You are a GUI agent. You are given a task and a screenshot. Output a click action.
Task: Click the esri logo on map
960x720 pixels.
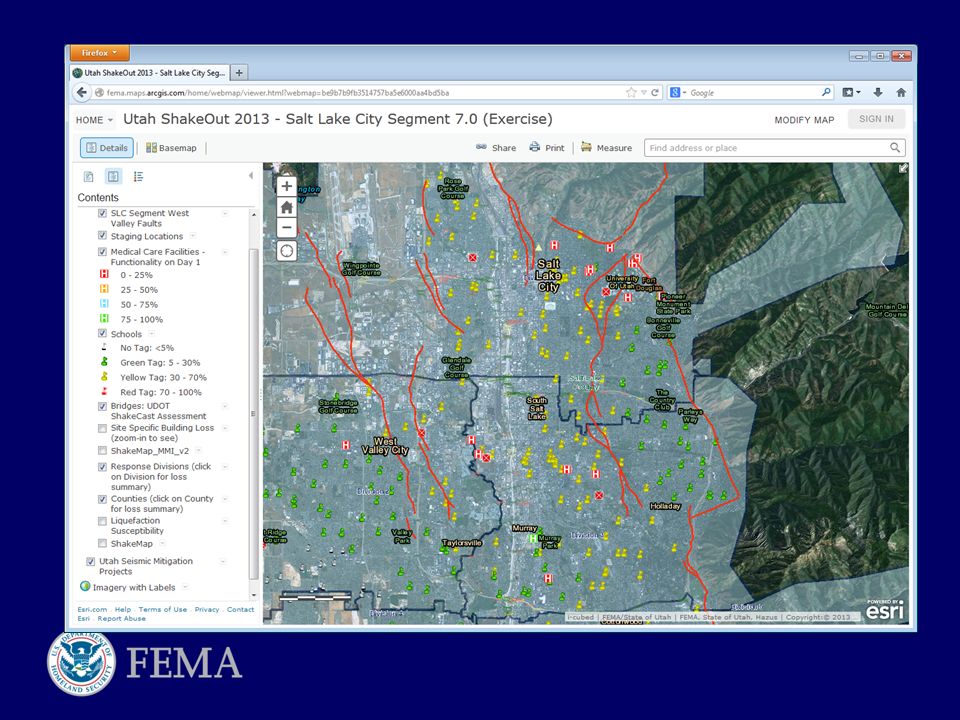885,609
